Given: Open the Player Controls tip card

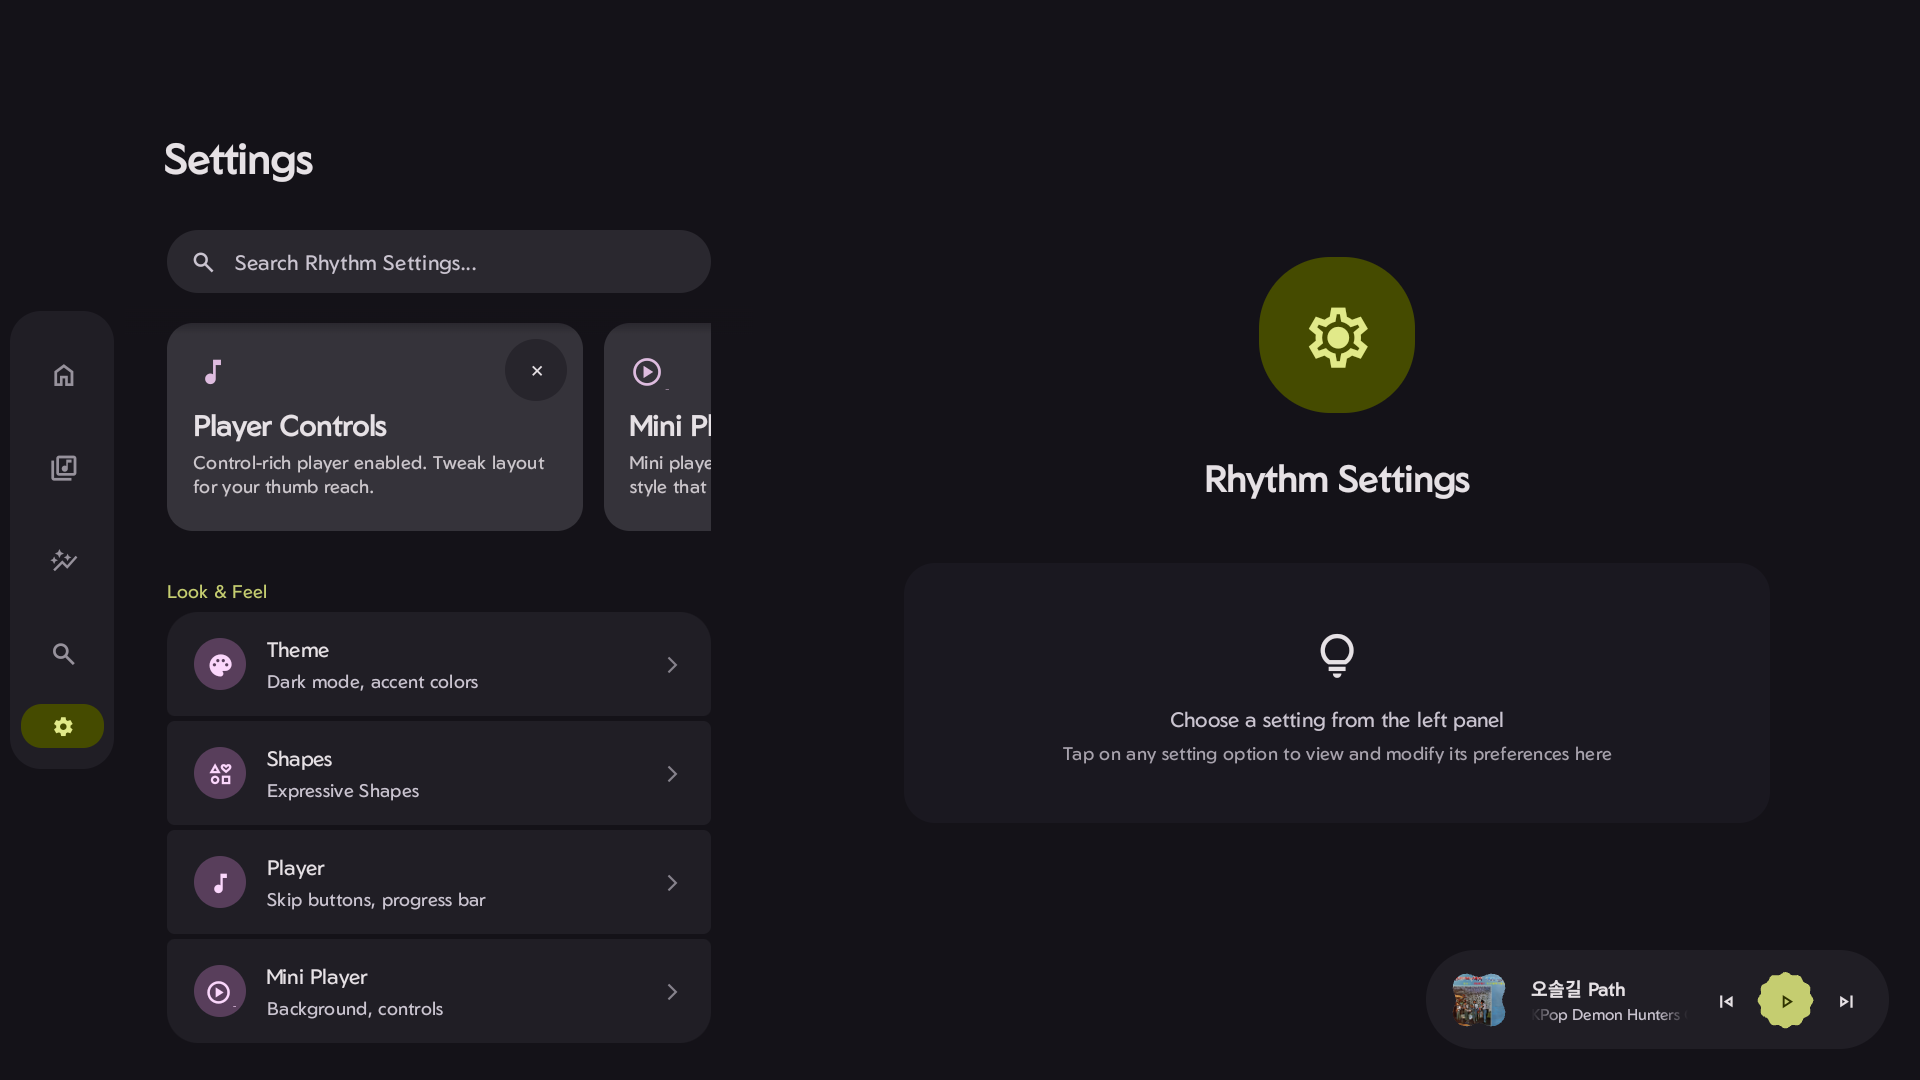Looking at the screenshot, I should [x=375, y=427].
